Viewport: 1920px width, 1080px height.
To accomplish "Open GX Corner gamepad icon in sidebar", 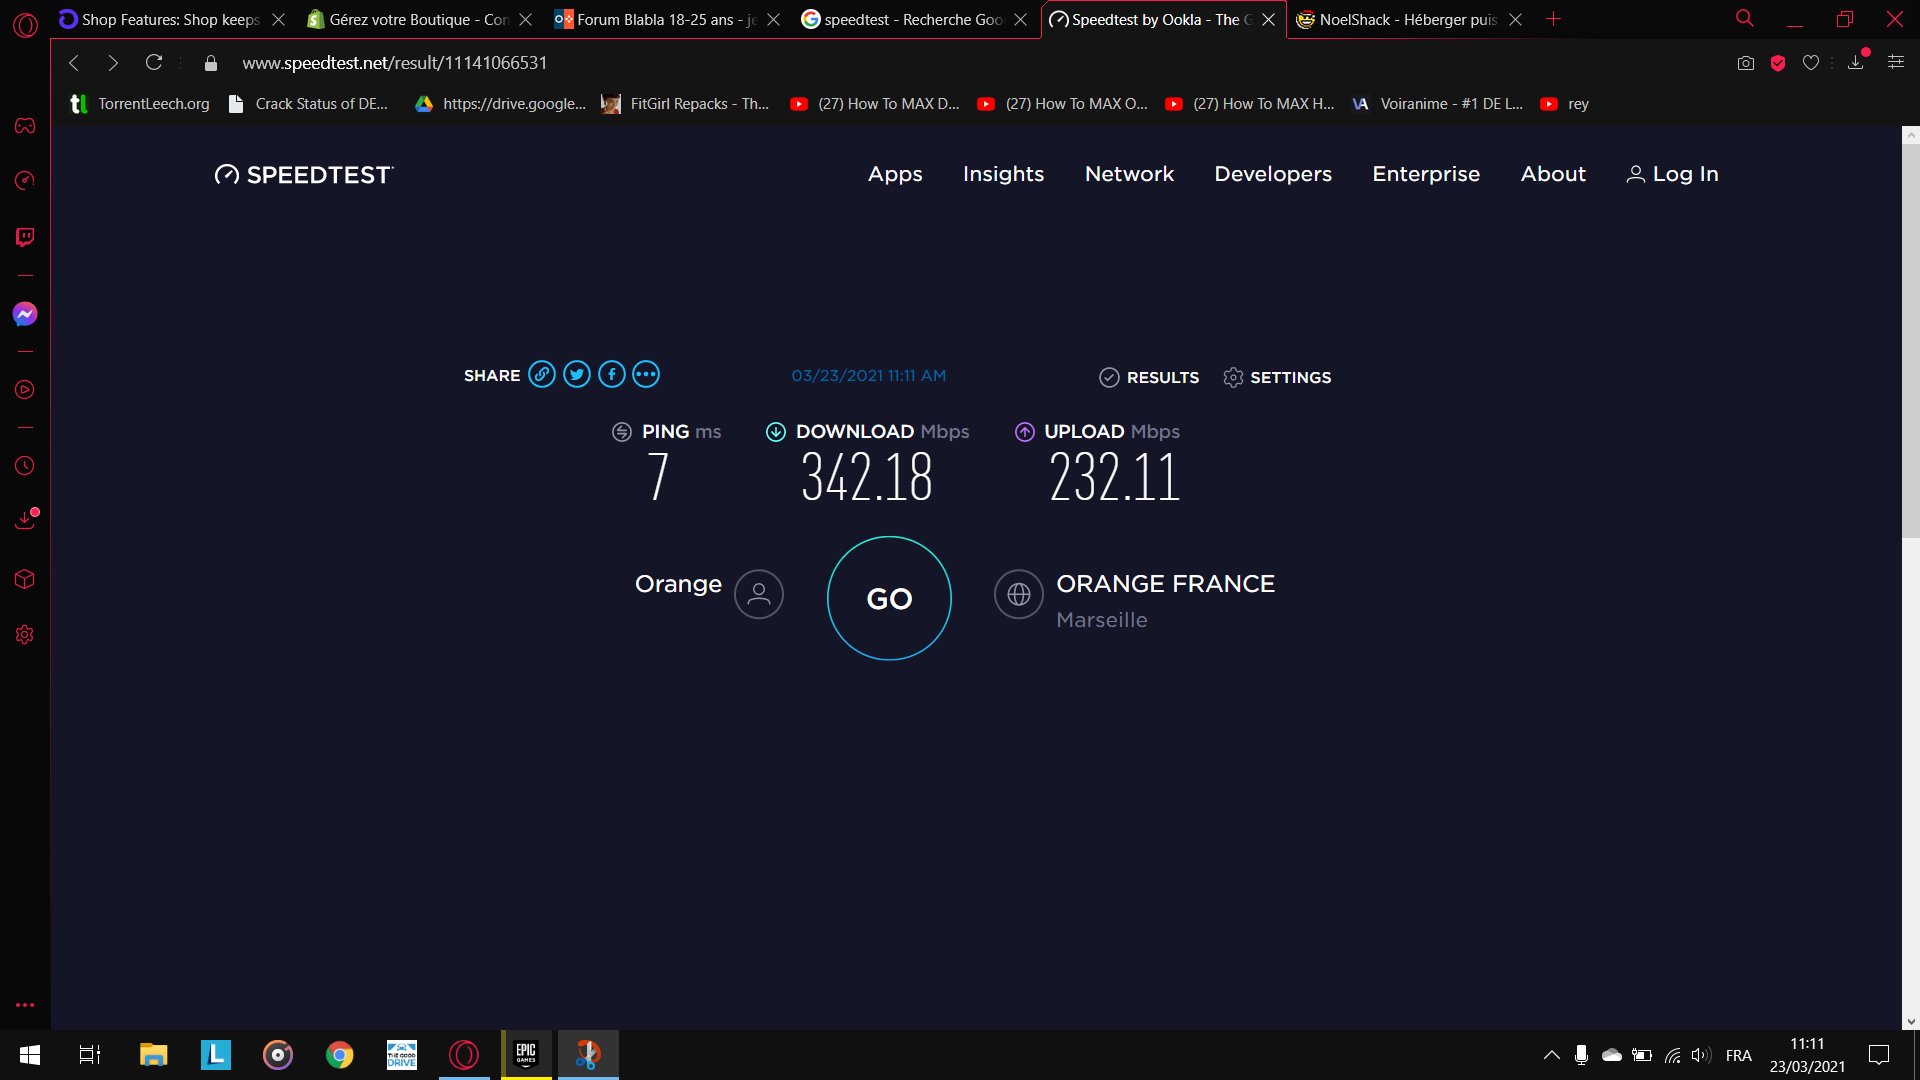I will pos(25,126).
